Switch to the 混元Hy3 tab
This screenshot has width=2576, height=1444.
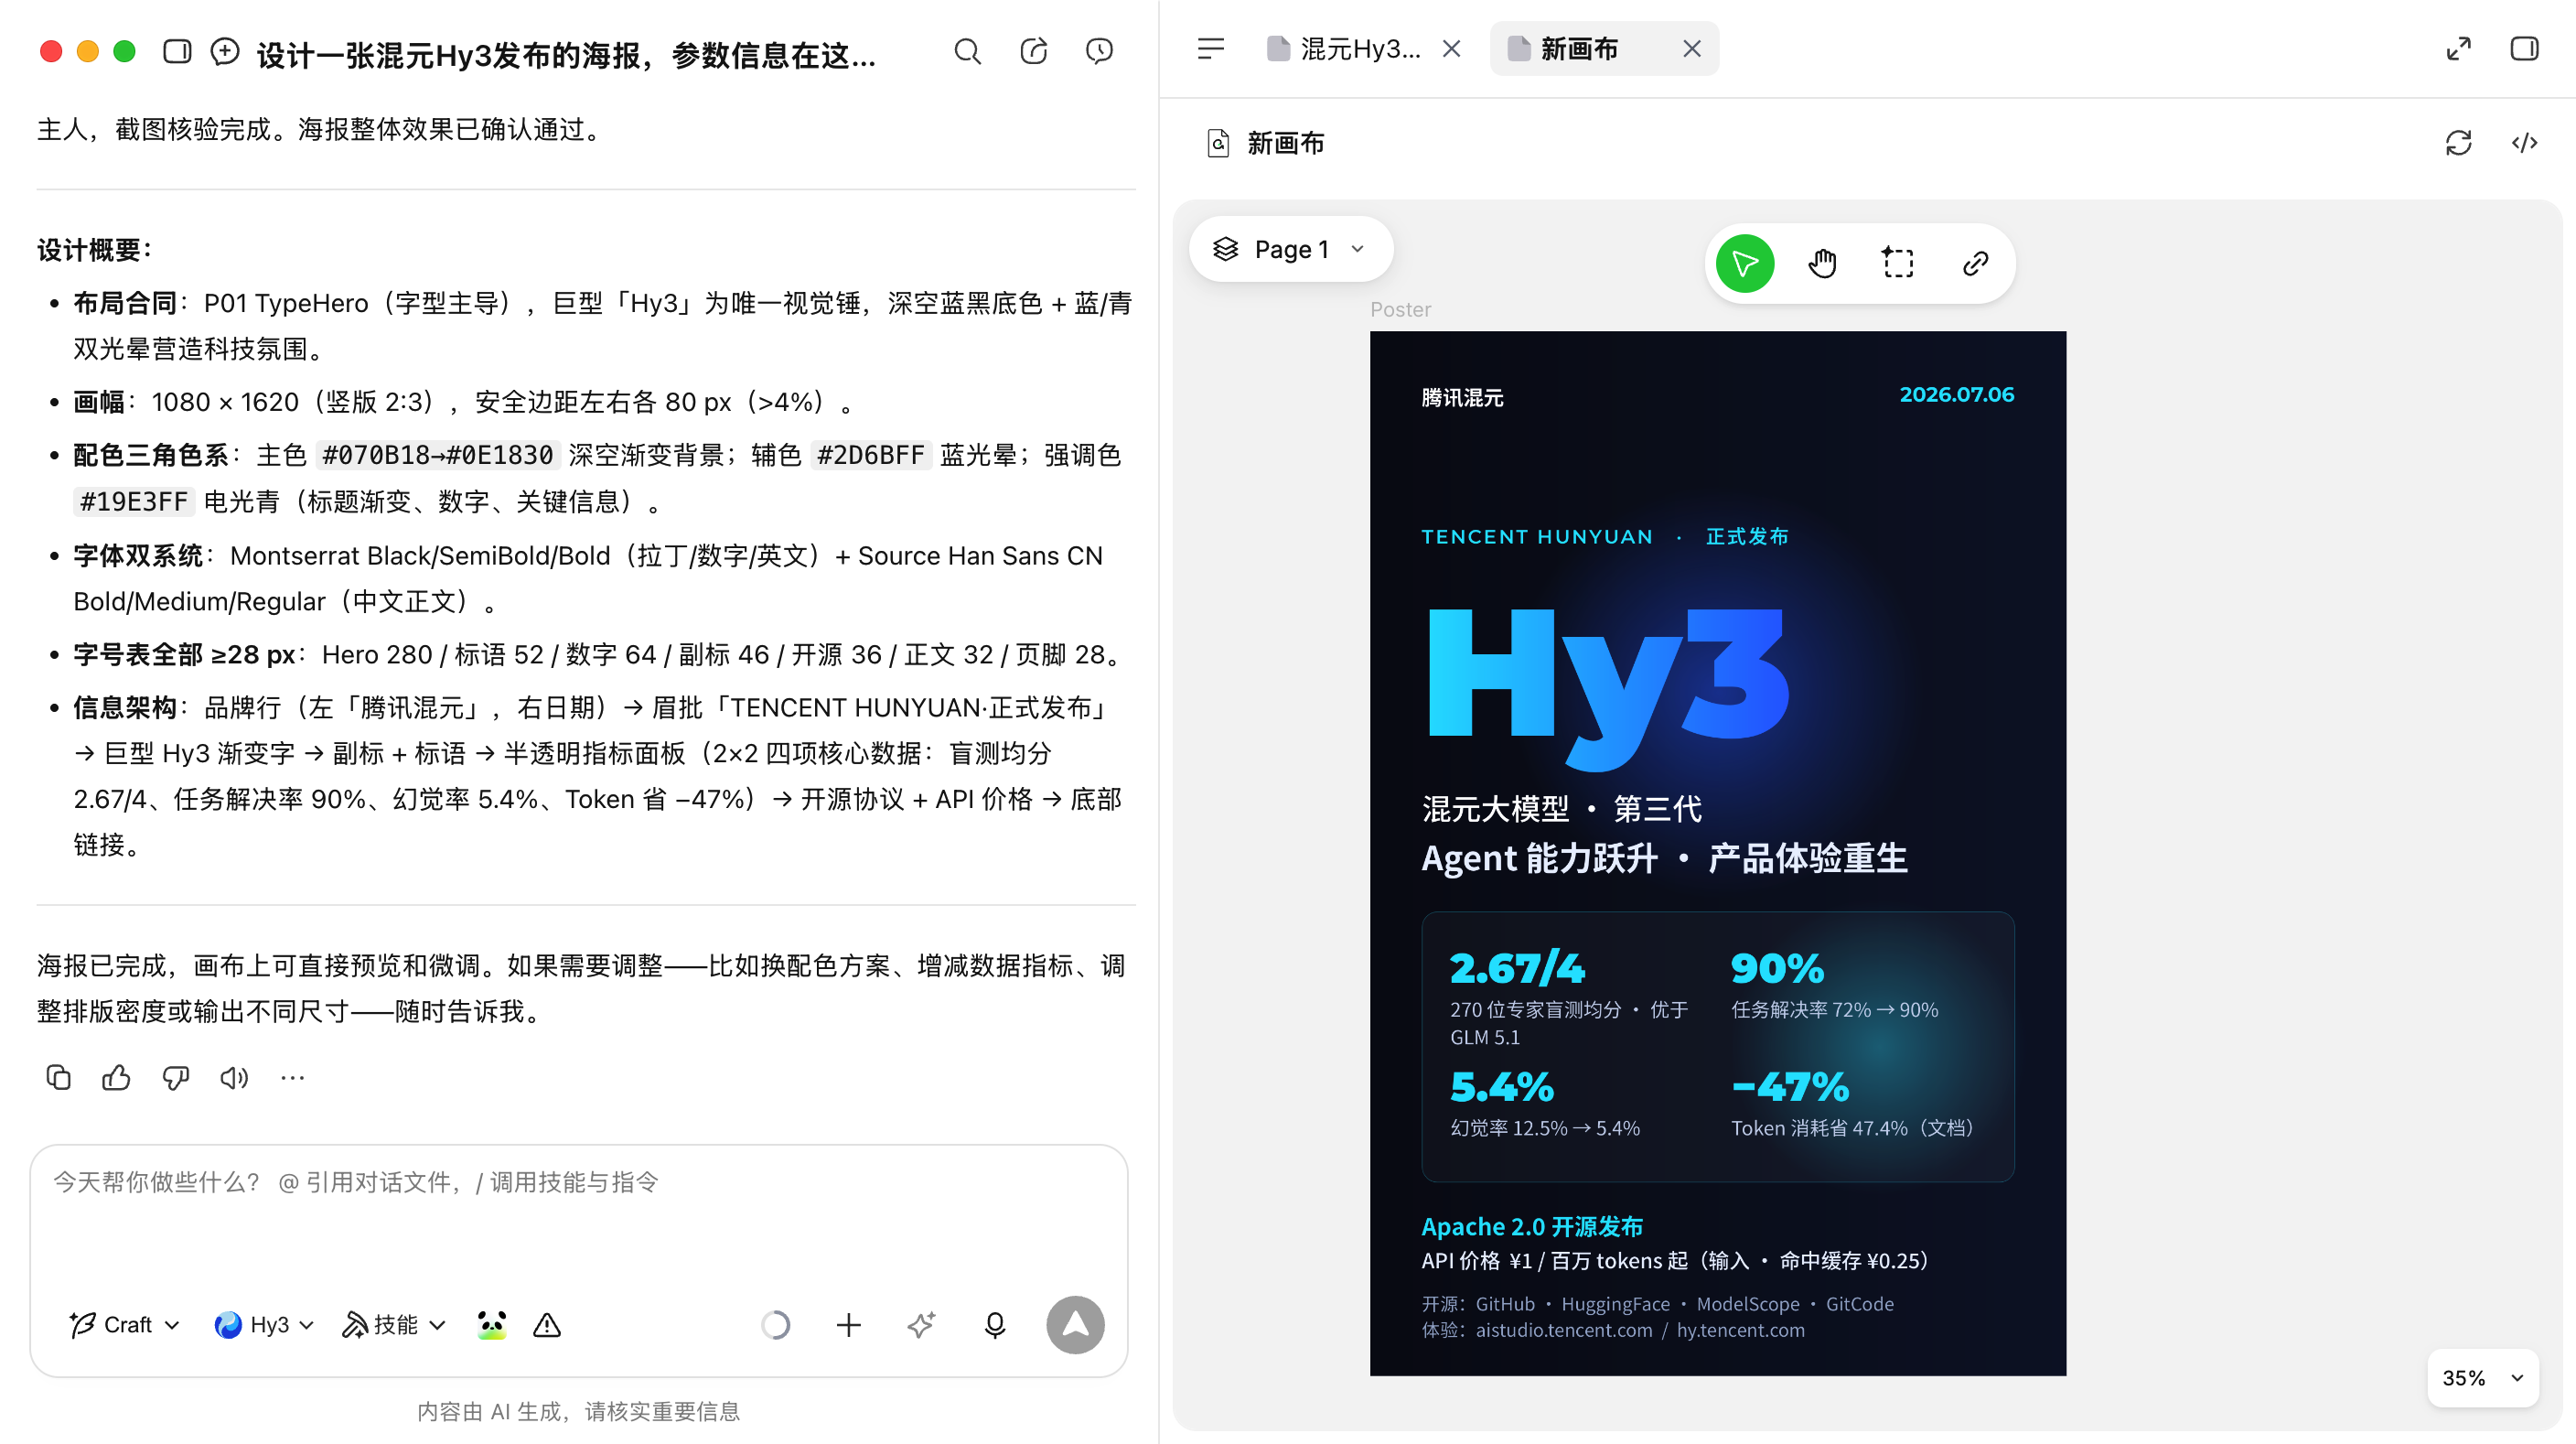click(x=1343, y=48)
